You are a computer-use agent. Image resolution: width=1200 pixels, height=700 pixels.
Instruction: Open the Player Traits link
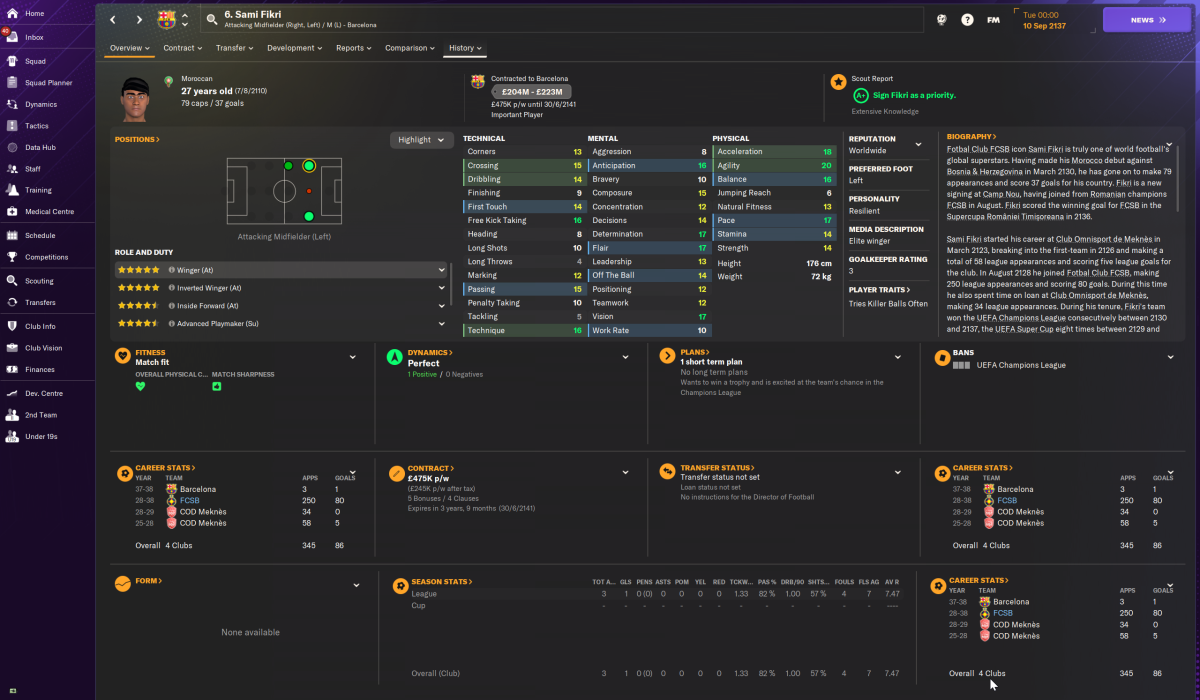[x=880, y=290]
